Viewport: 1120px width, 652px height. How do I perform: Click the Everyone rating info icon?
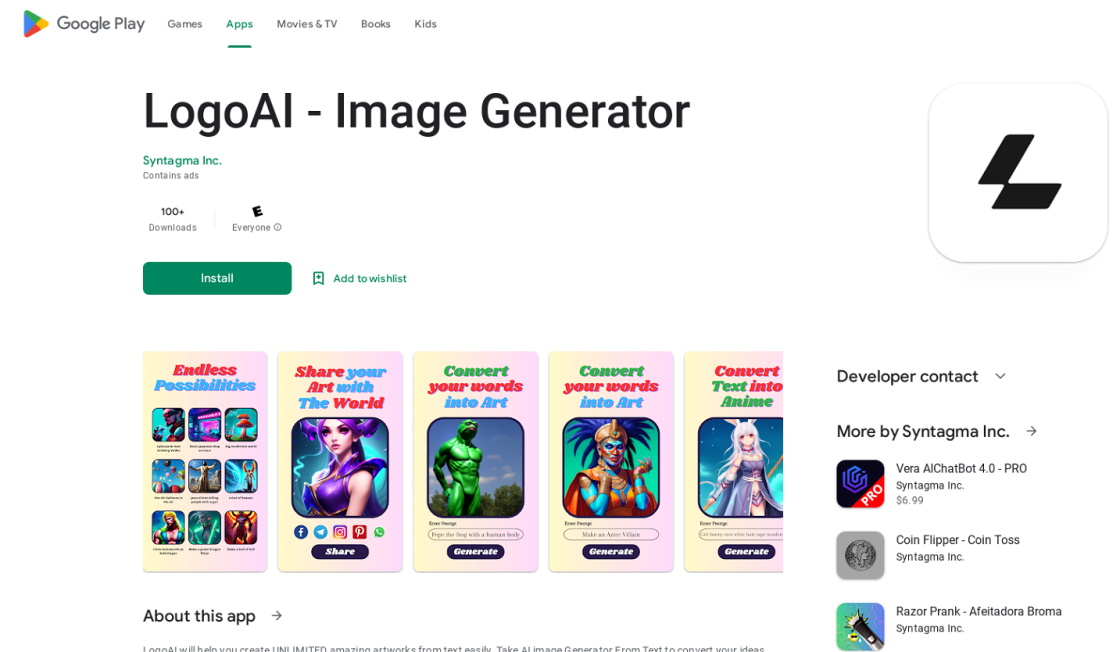tap(278, 227)
